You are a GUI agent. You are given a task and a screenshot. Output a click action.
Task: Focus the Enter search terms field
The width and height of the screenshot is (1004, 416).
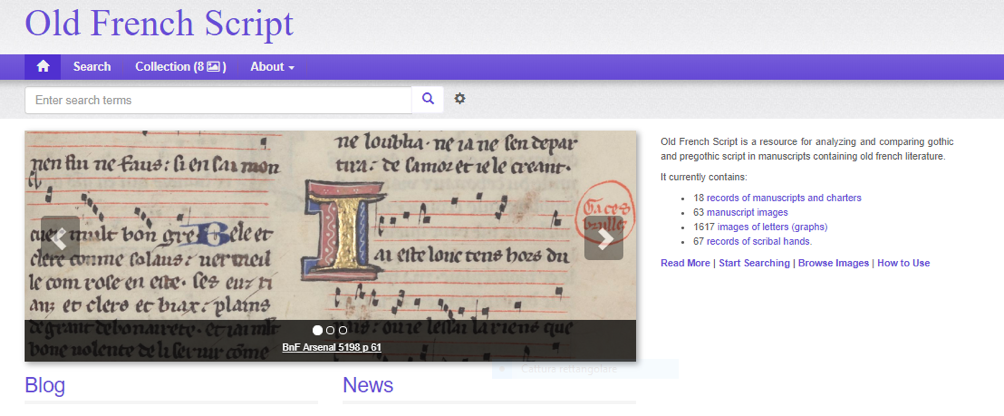click(218, 100)
